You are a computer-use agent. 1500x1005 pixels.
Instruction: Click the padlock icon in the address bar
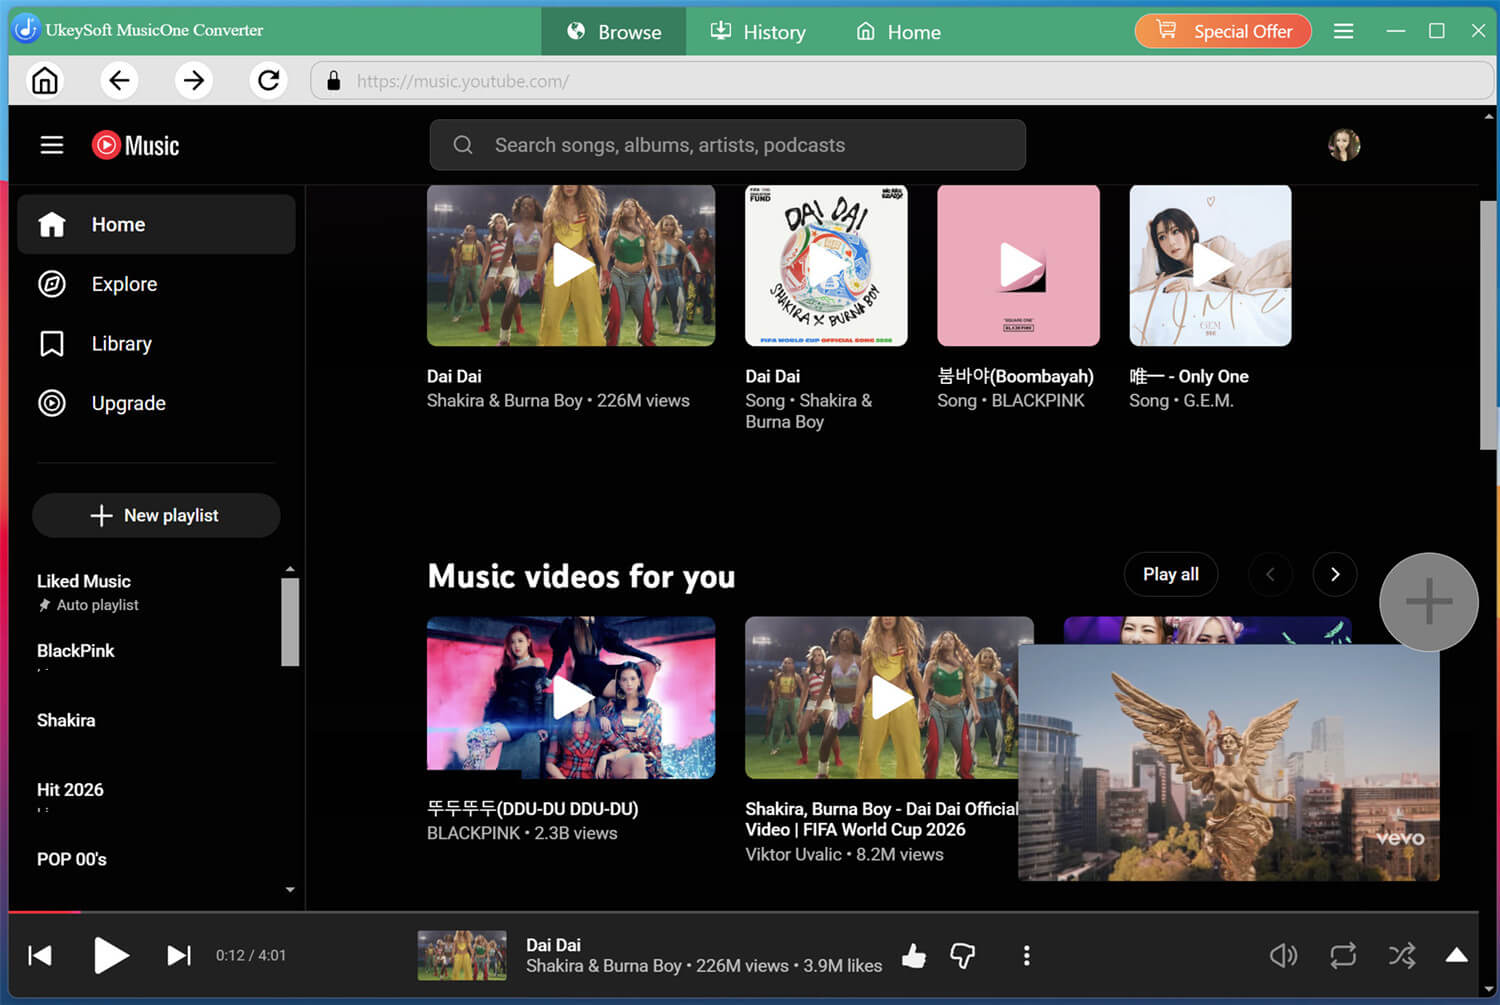pyautogui.click(x=334, y=81)
